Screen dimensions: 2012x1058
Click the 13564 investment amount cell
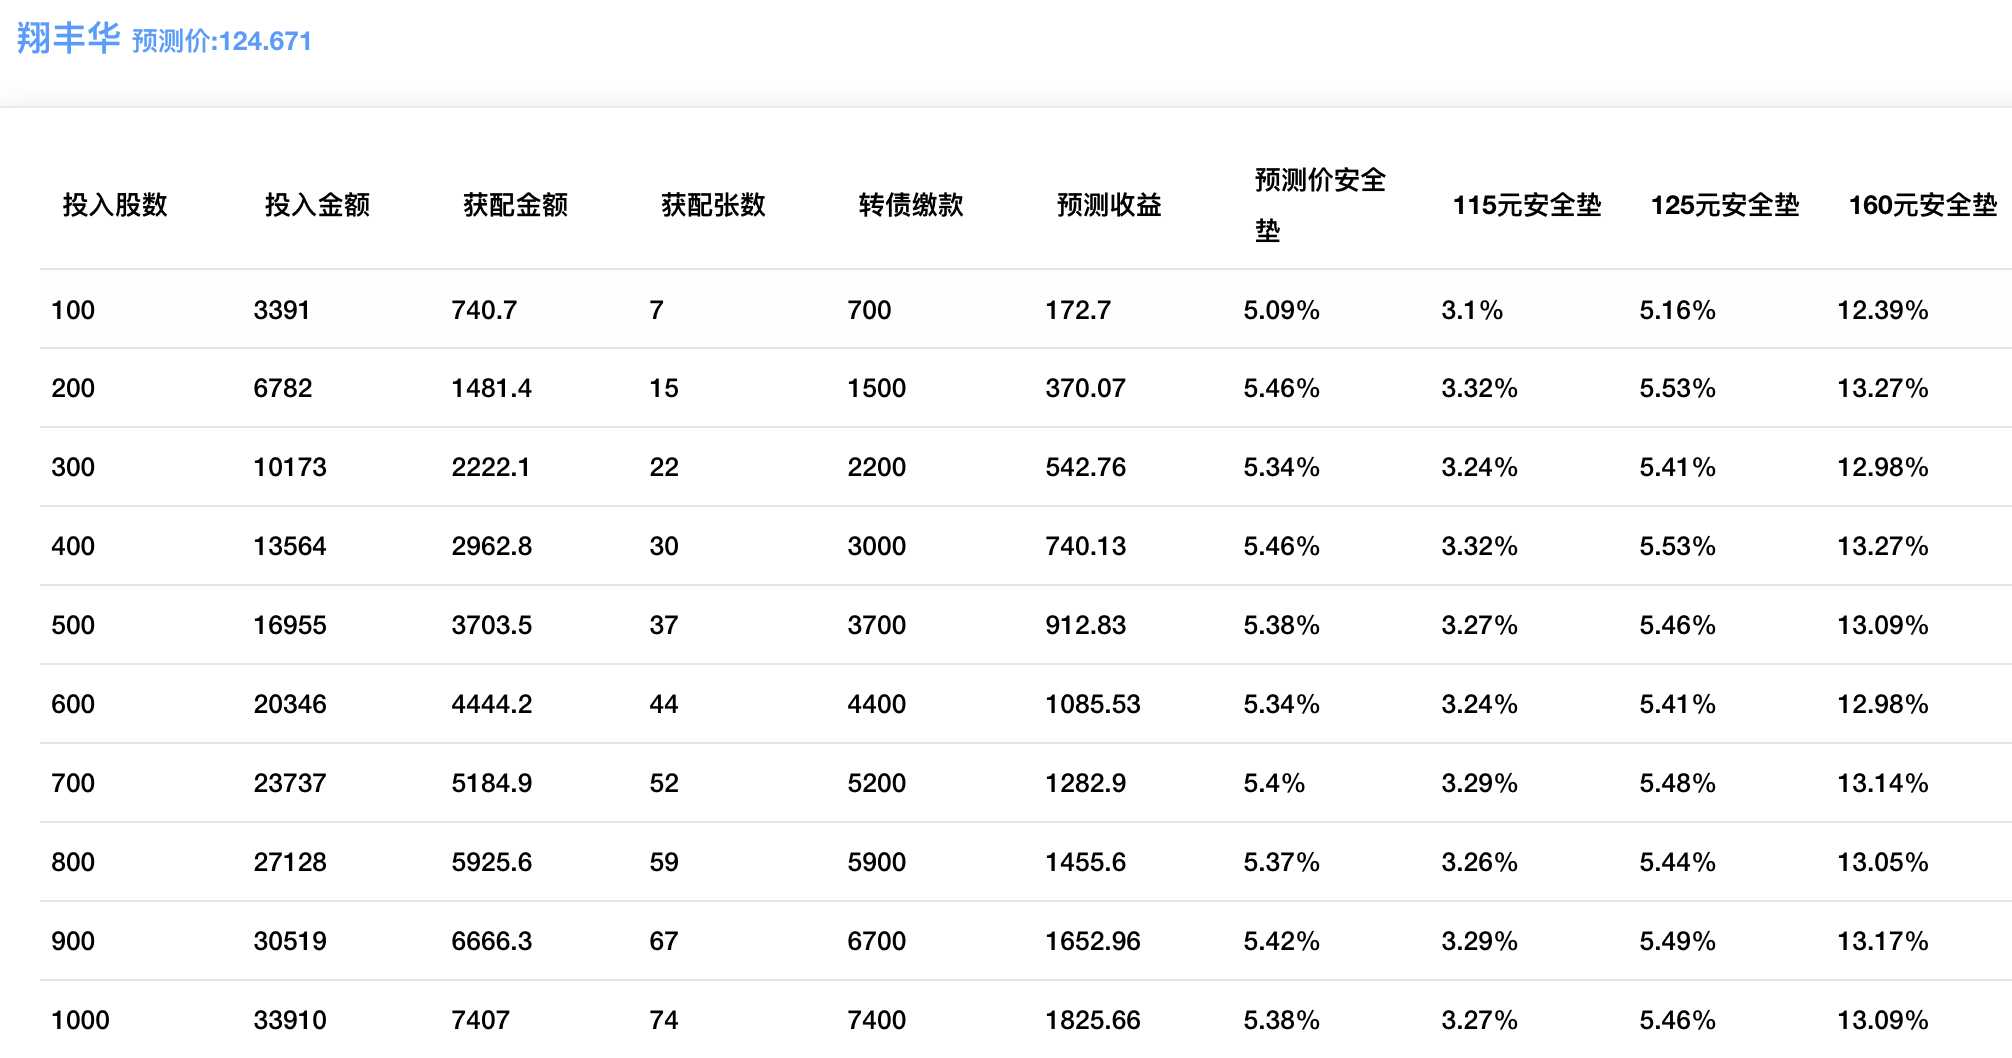click(290, 546)
